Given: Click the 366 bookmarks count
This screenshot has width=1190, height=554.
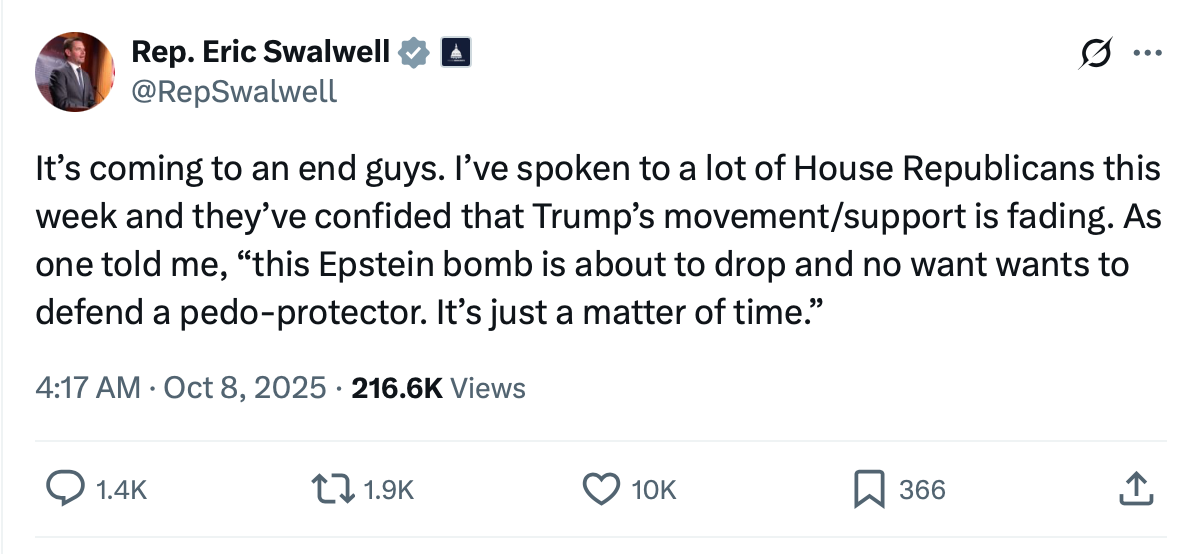Looking at the screenshot, I should [921, 490].
